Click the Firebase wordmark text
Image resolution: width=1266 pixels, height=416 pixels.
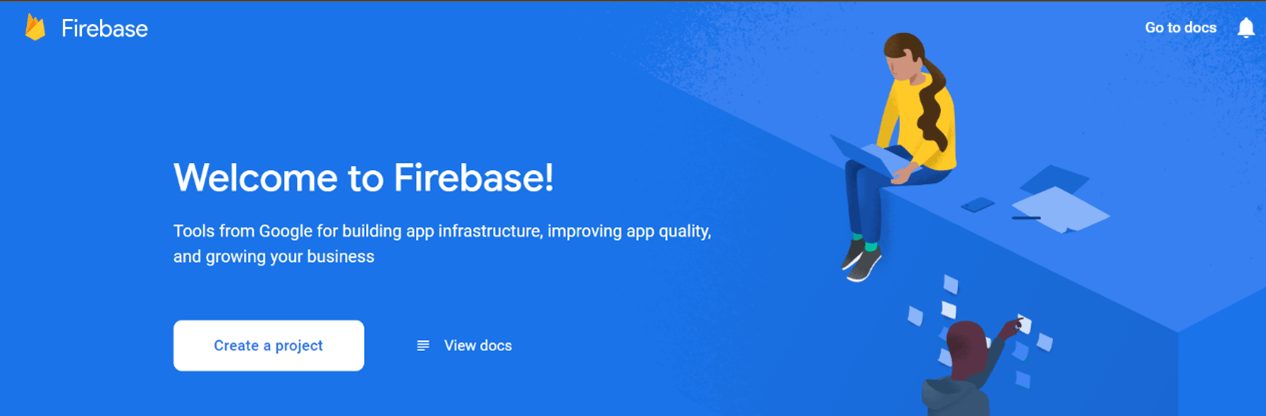(x=104, y=28)
